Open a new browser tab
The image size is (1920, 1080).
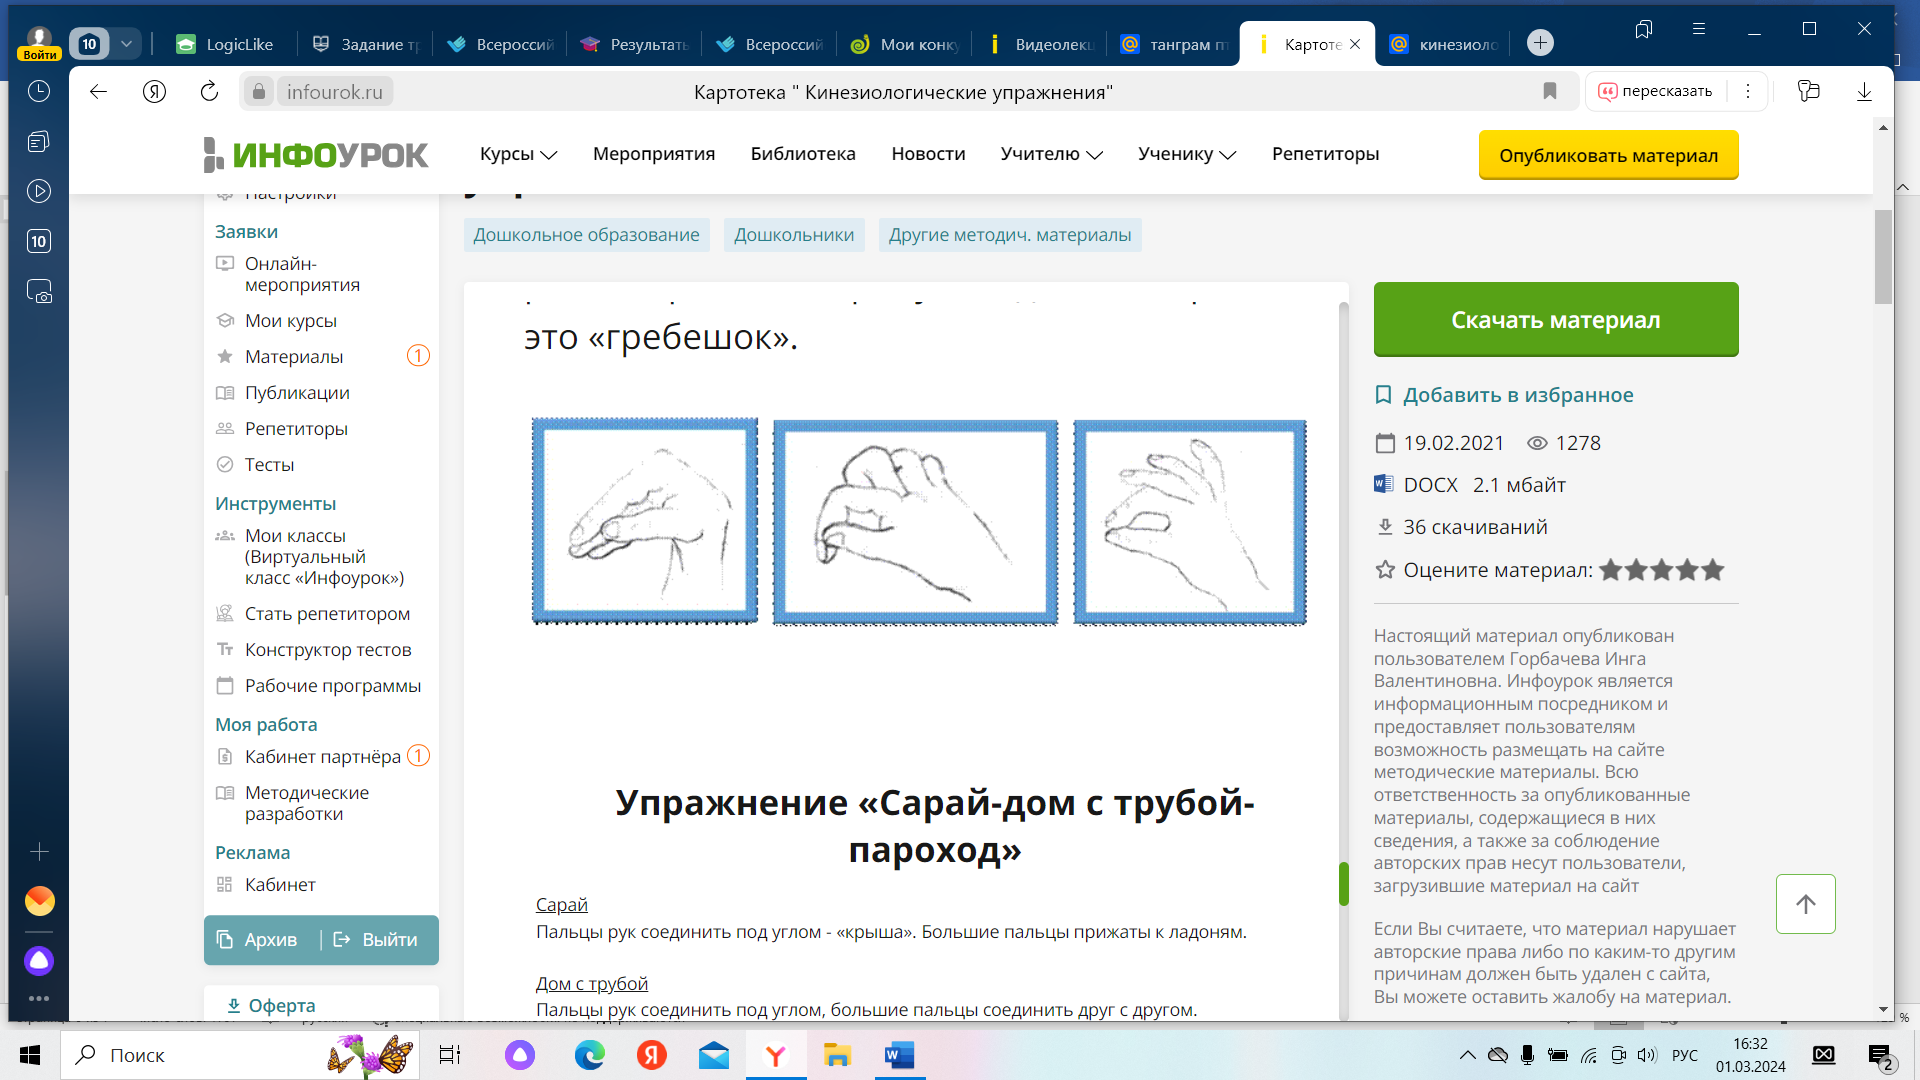[x=1541, y=43]
